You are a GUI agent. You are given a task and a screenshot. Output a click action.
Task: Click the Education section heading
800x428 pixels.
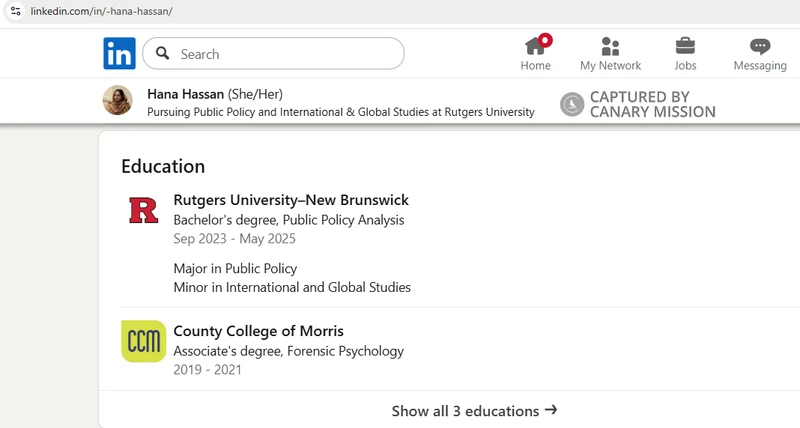163,166
